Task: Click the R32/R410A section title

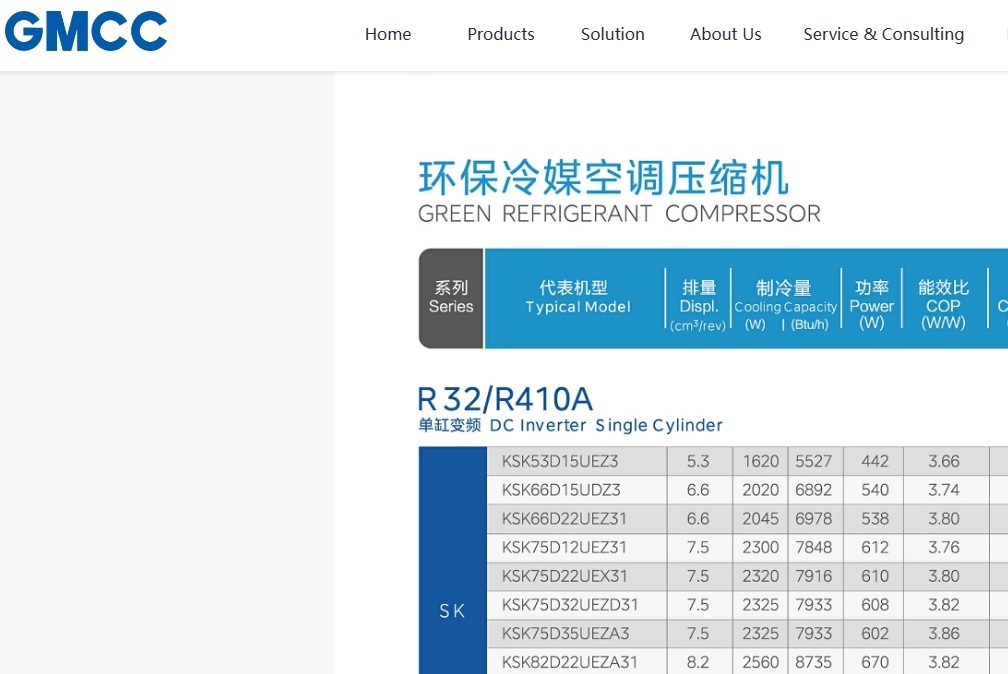Action: click(x=505, y=399)
